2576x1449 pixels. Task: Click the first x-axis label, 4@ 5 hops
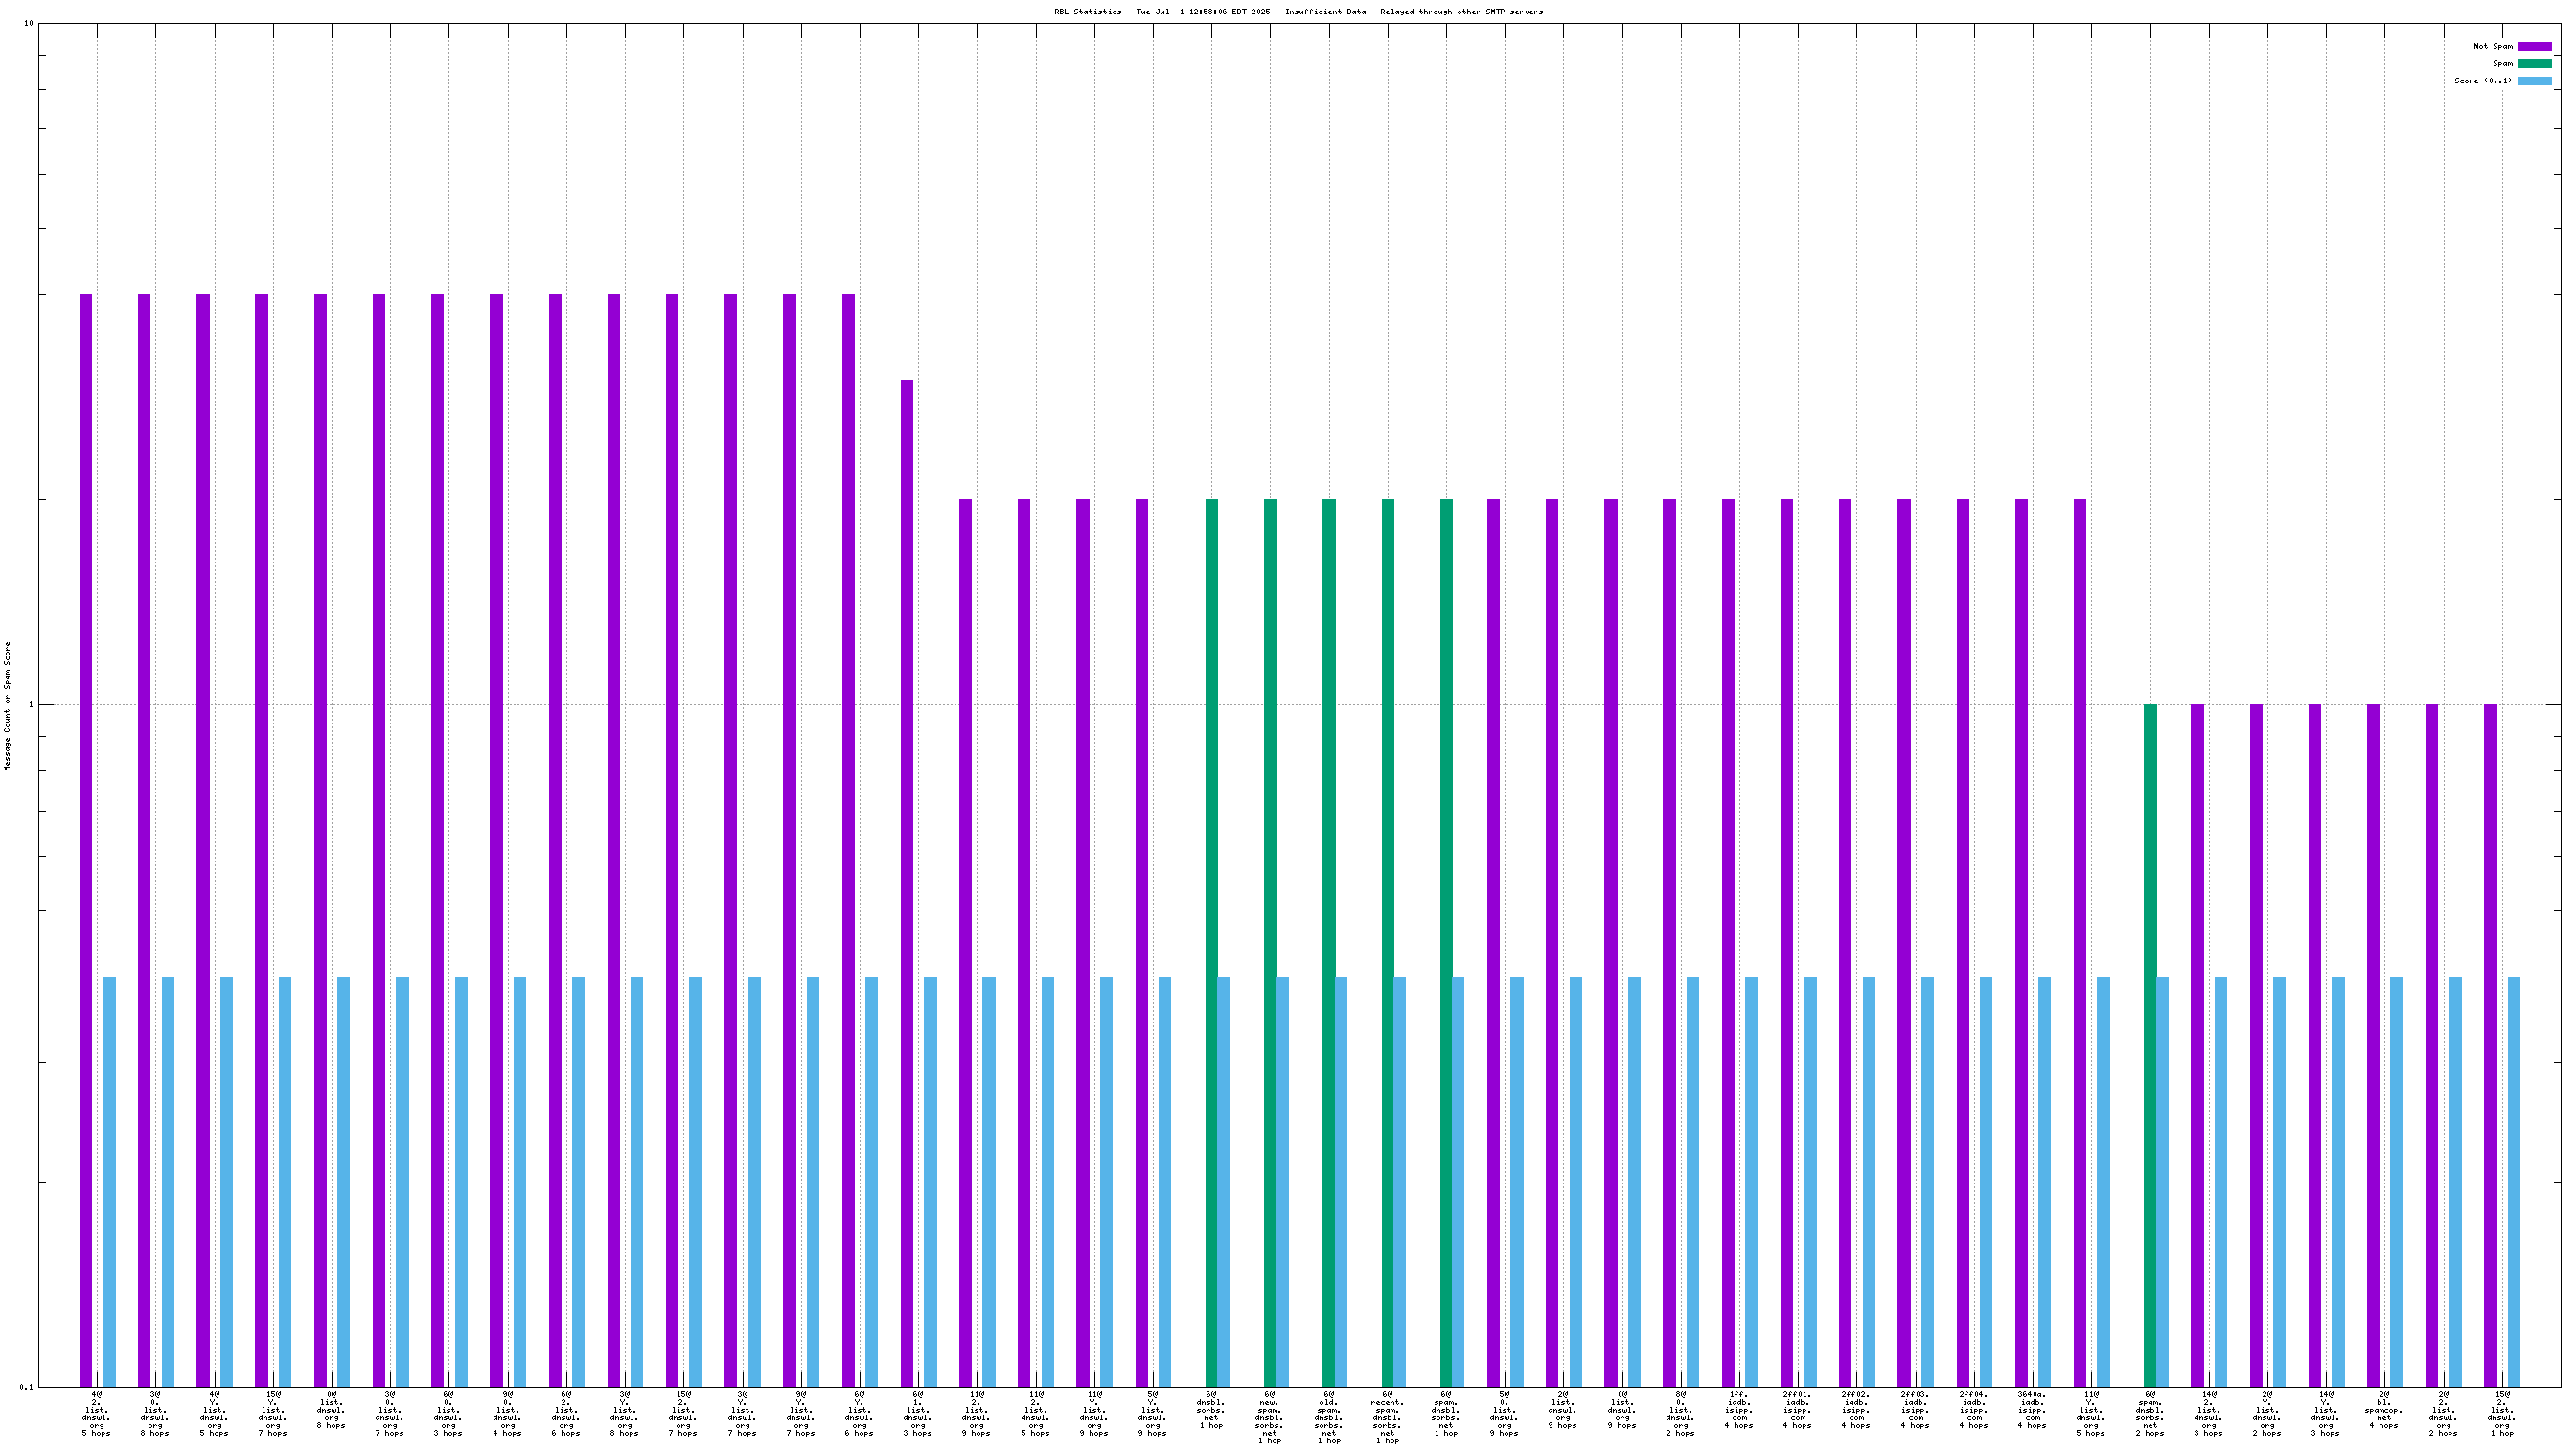point(96,1412)
